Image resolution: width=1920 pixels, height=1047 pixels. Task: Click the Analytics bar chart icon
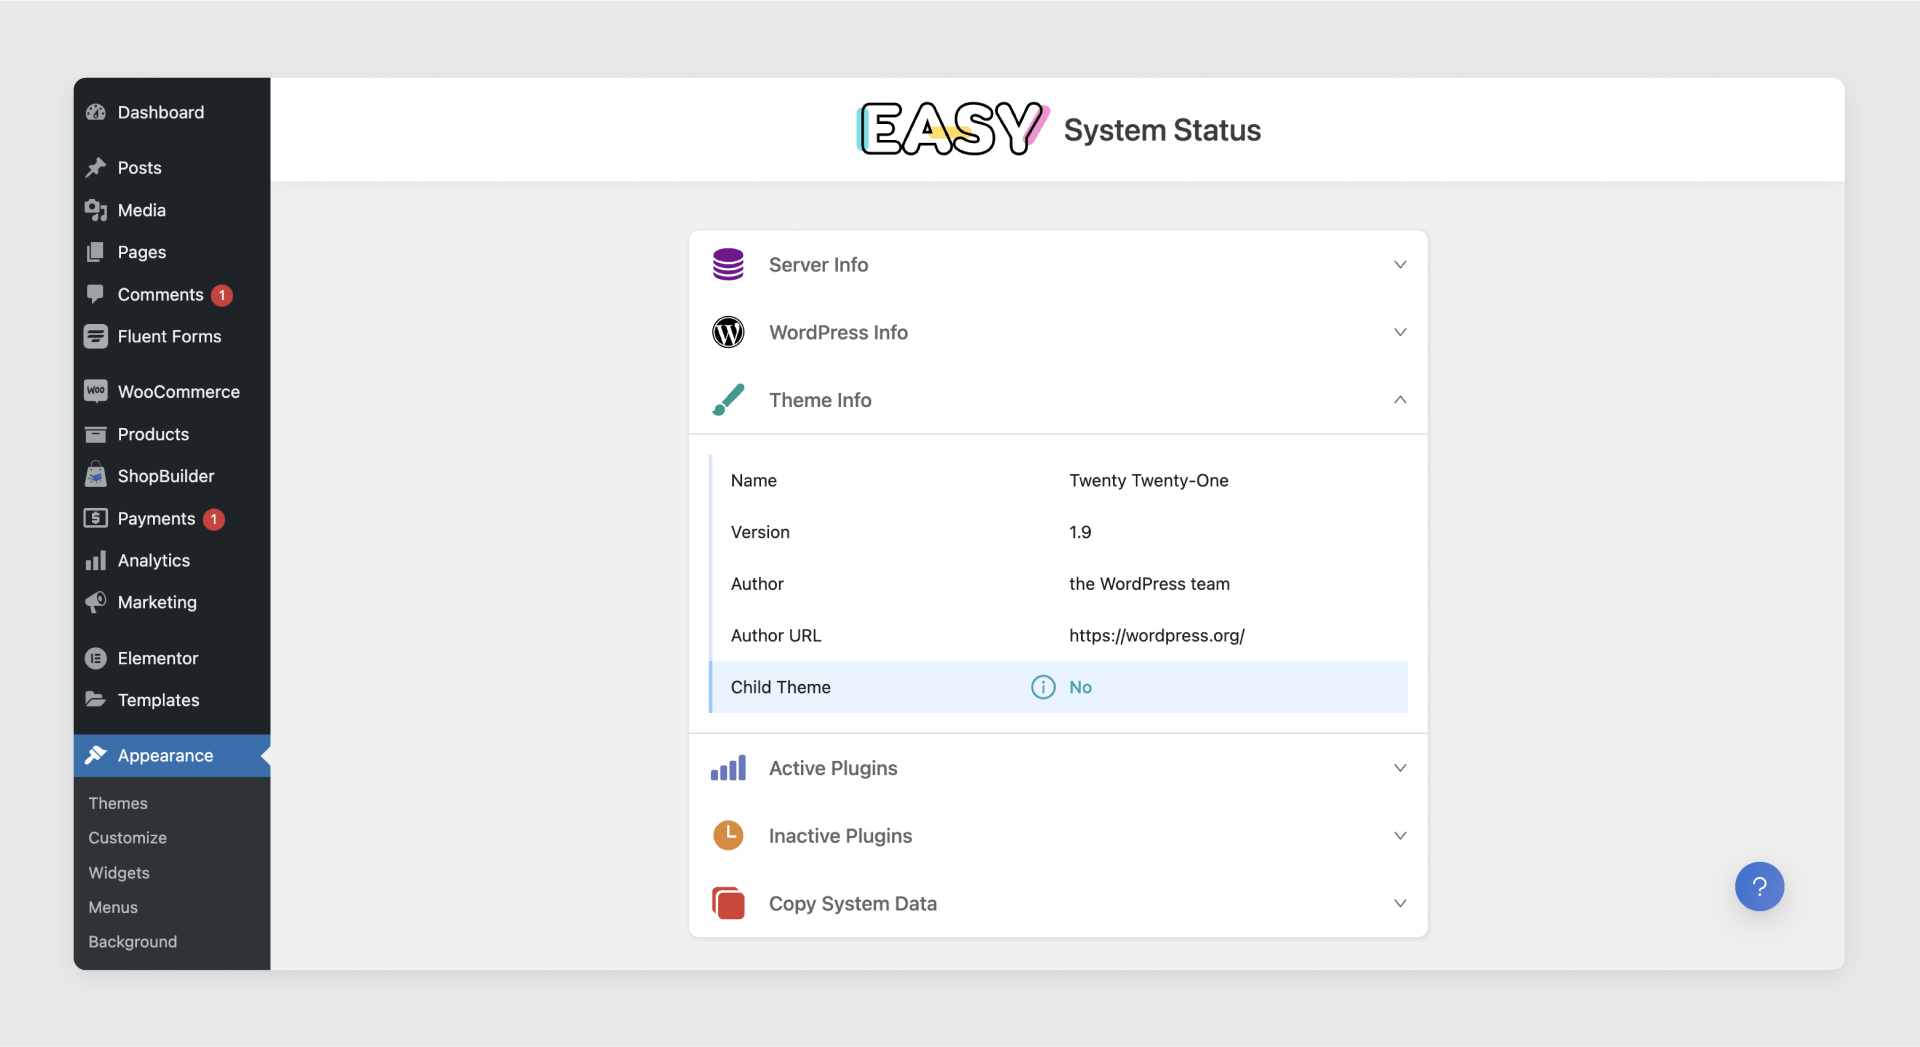pos(96,560)
